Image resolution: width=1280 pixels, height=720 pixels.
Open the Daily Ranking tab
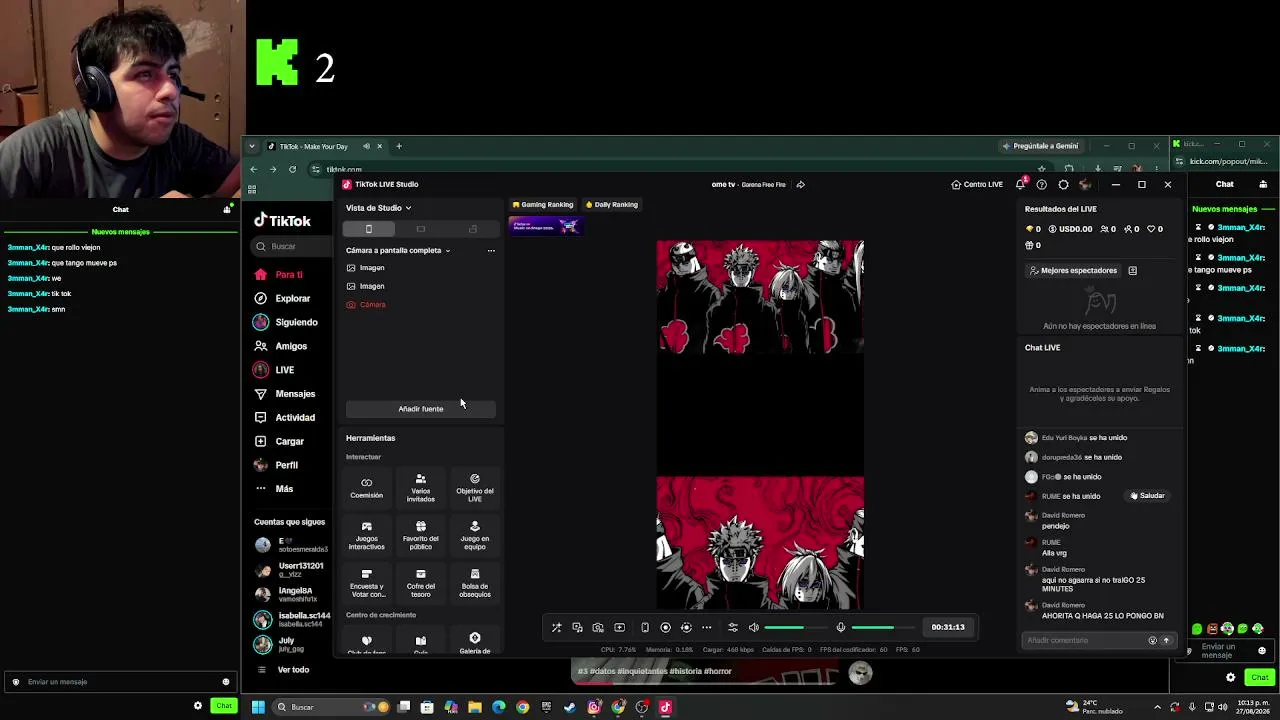pos(612,205)
